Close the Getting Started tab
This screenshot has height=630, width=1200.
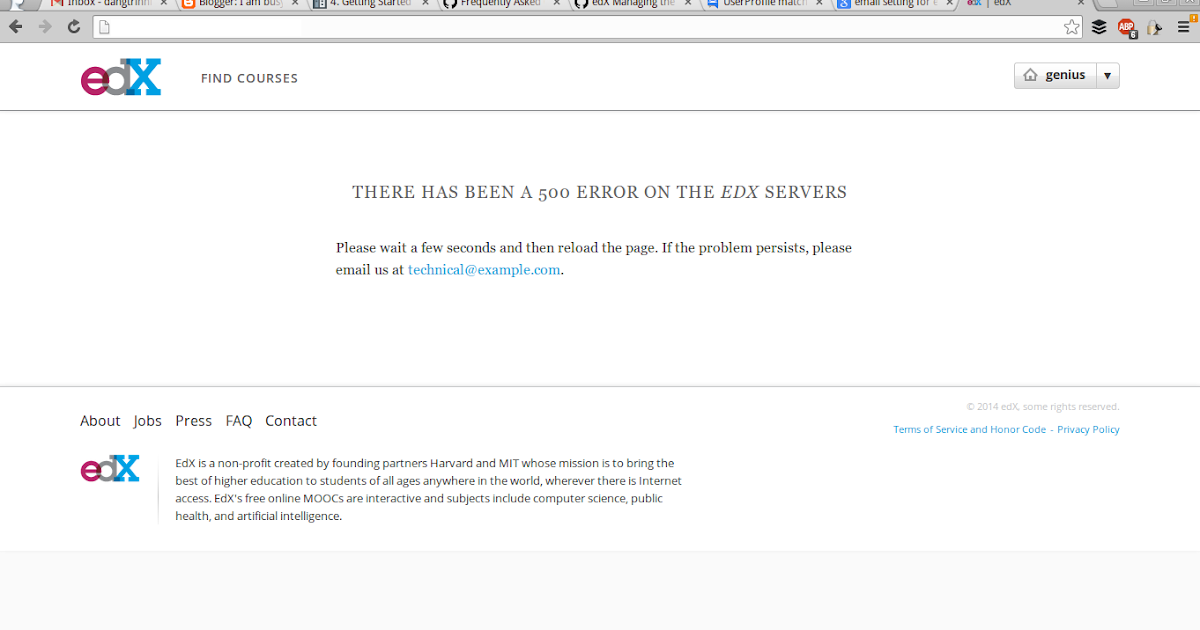(x=425, y=3)
